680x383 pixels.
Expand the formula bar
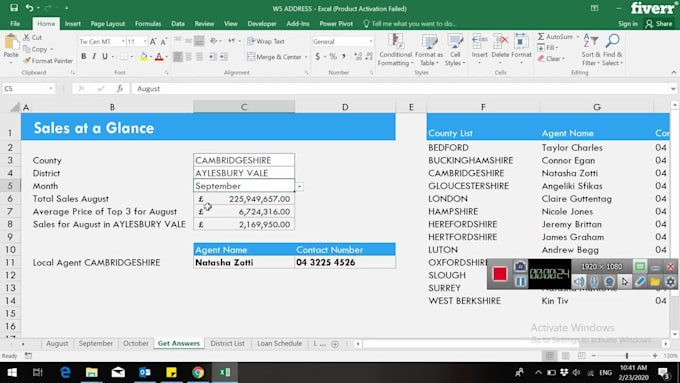(x=673, y=89)
